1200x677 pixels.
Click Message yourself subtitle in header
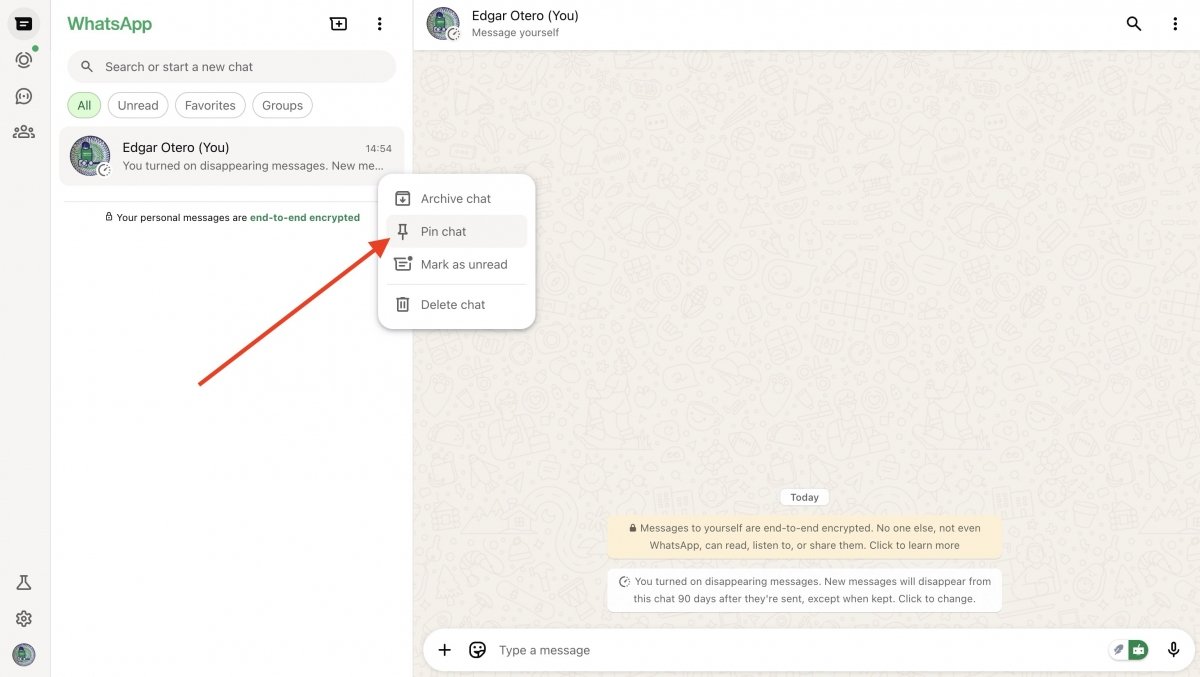[515, 33]
